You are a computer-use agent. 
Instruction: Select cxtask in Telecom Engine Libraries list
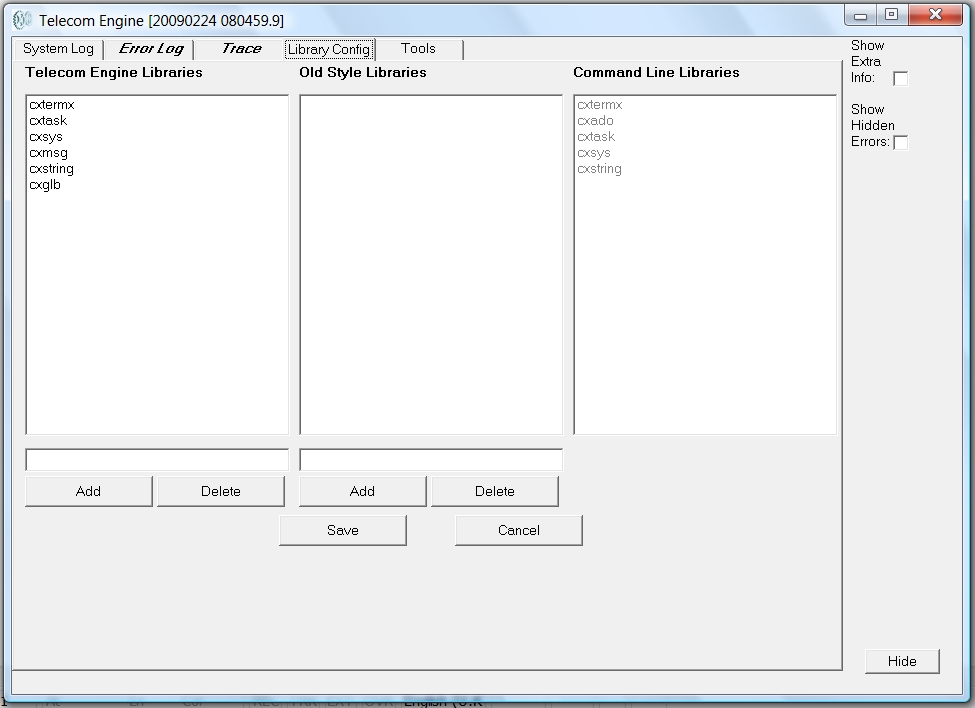[x=48, y=121]
